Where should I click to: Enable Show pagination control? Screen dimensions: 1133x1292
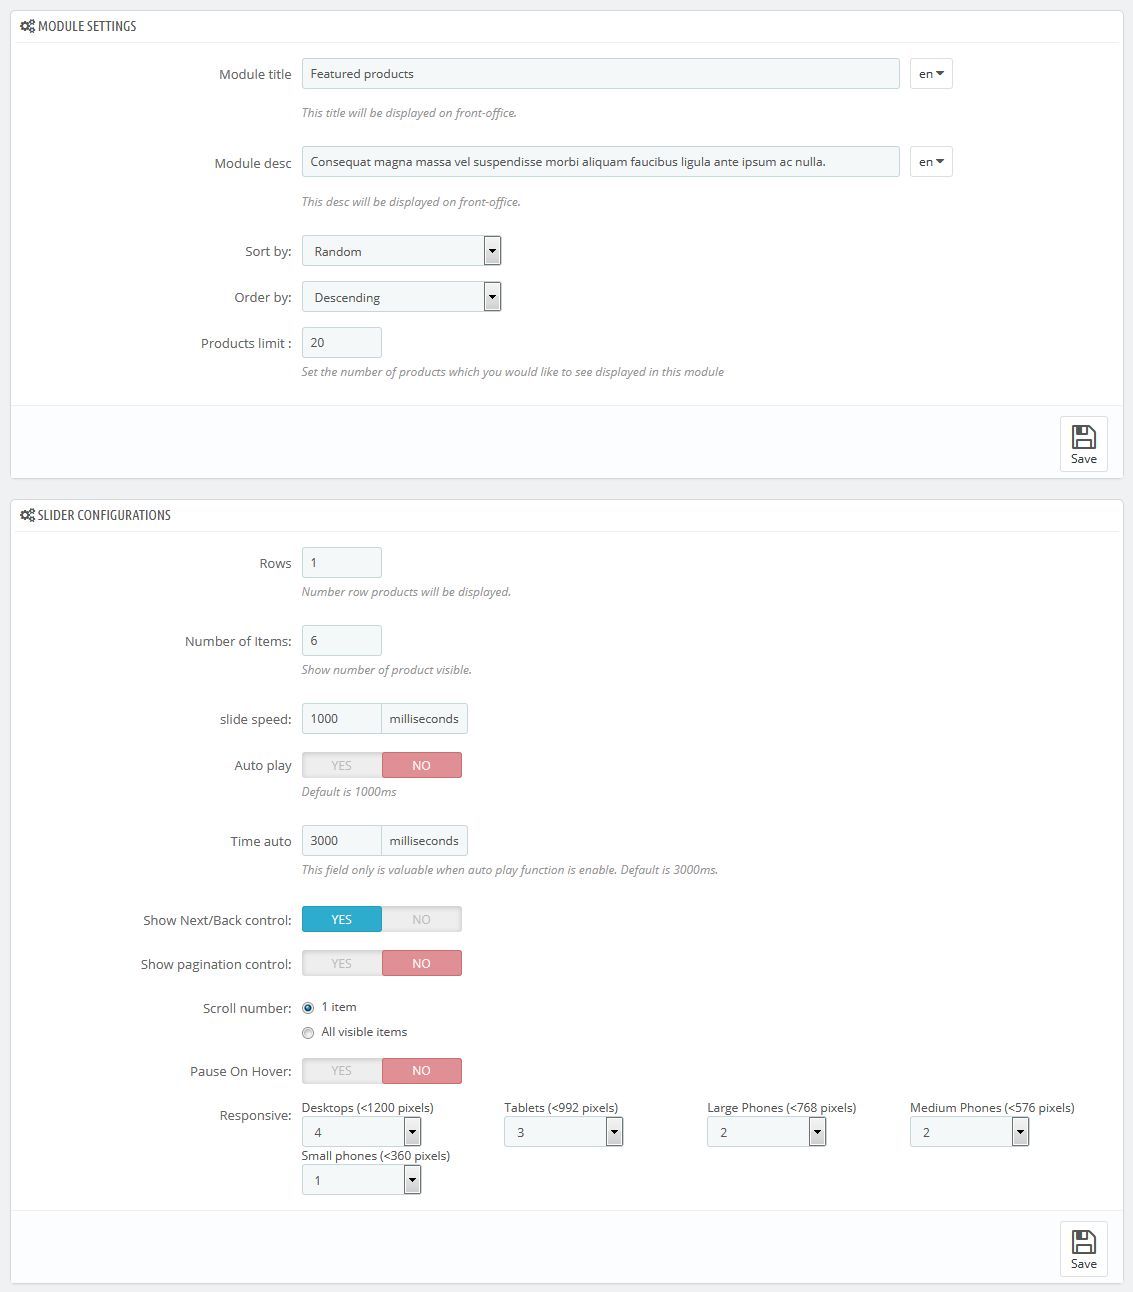tap(341, 962)
